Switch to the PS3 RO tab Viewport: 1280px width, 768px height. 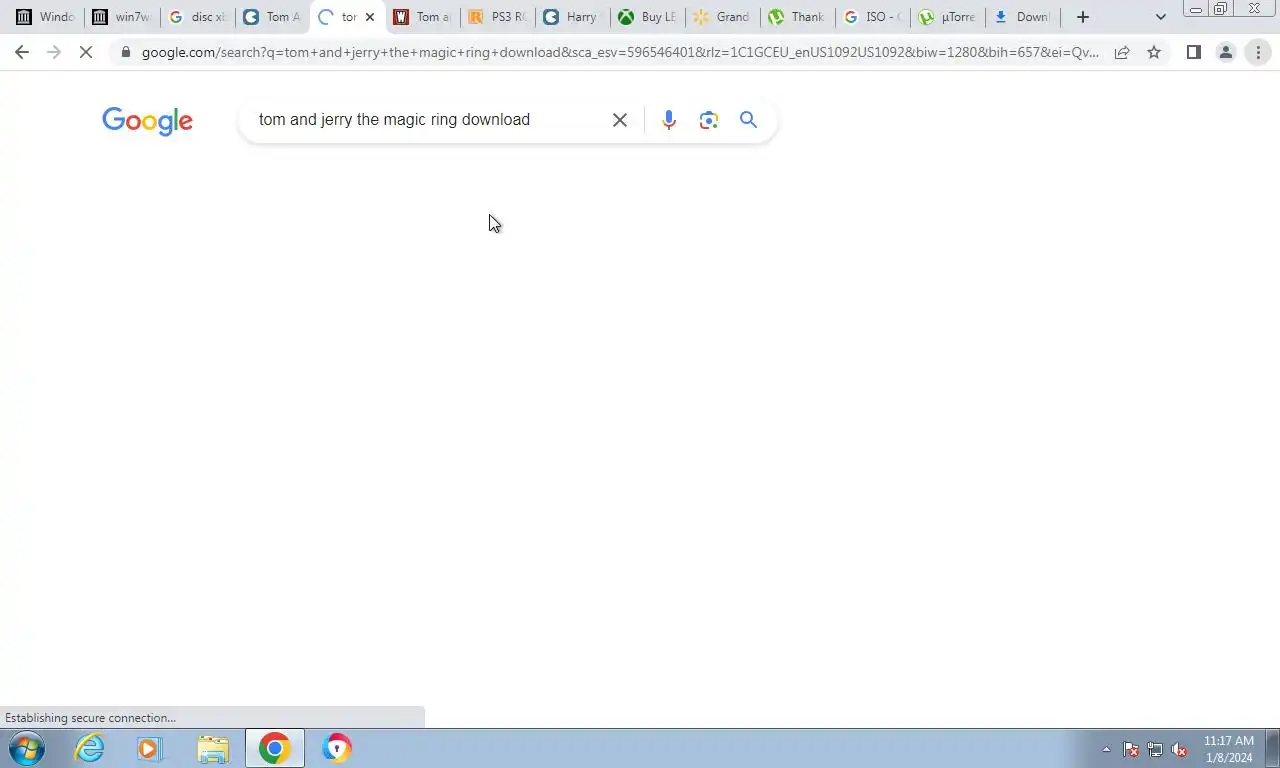497,17
